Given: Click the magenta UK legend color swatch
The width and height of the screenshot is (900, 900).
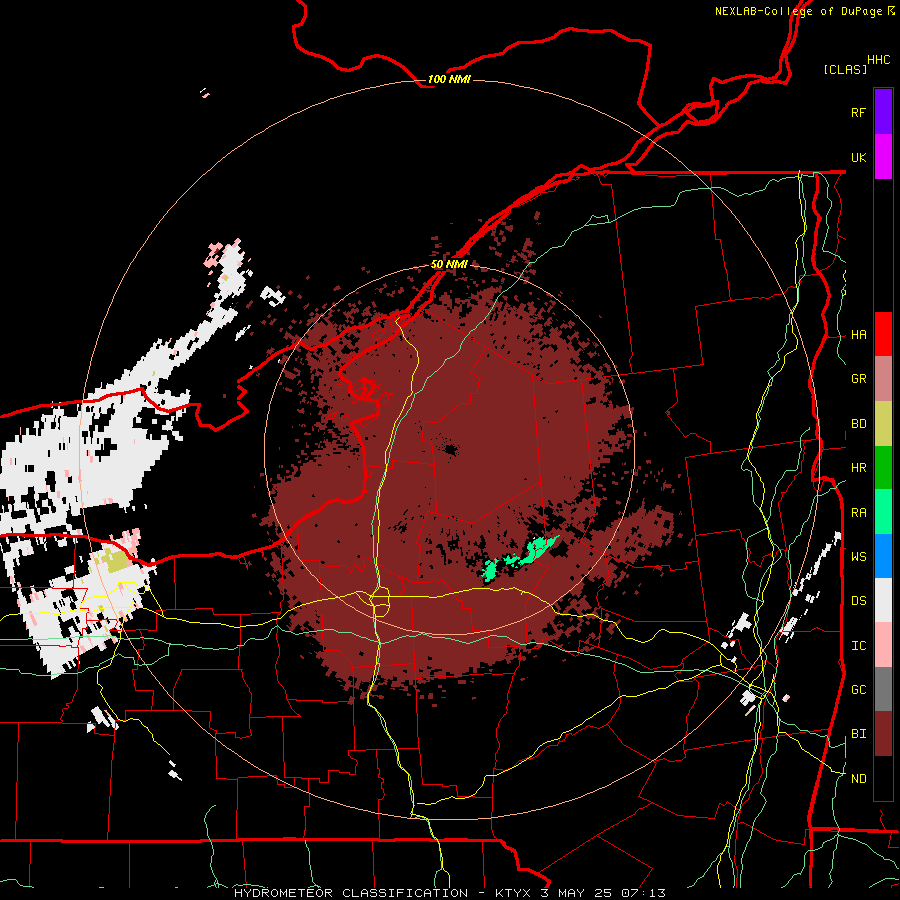Looking at the screenshot, I should 883,157.
